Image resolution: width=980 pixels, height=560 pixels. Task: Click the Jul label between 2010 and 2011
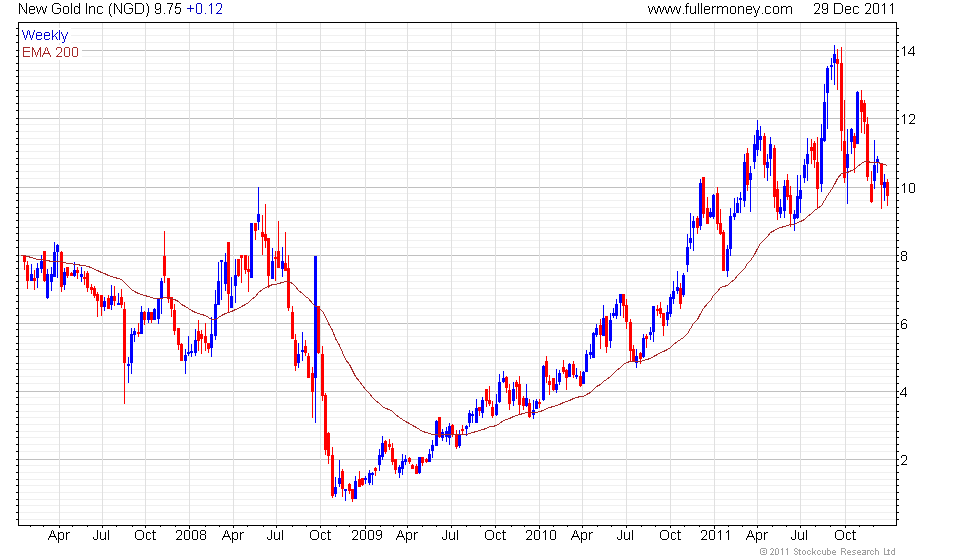point(625,536)
